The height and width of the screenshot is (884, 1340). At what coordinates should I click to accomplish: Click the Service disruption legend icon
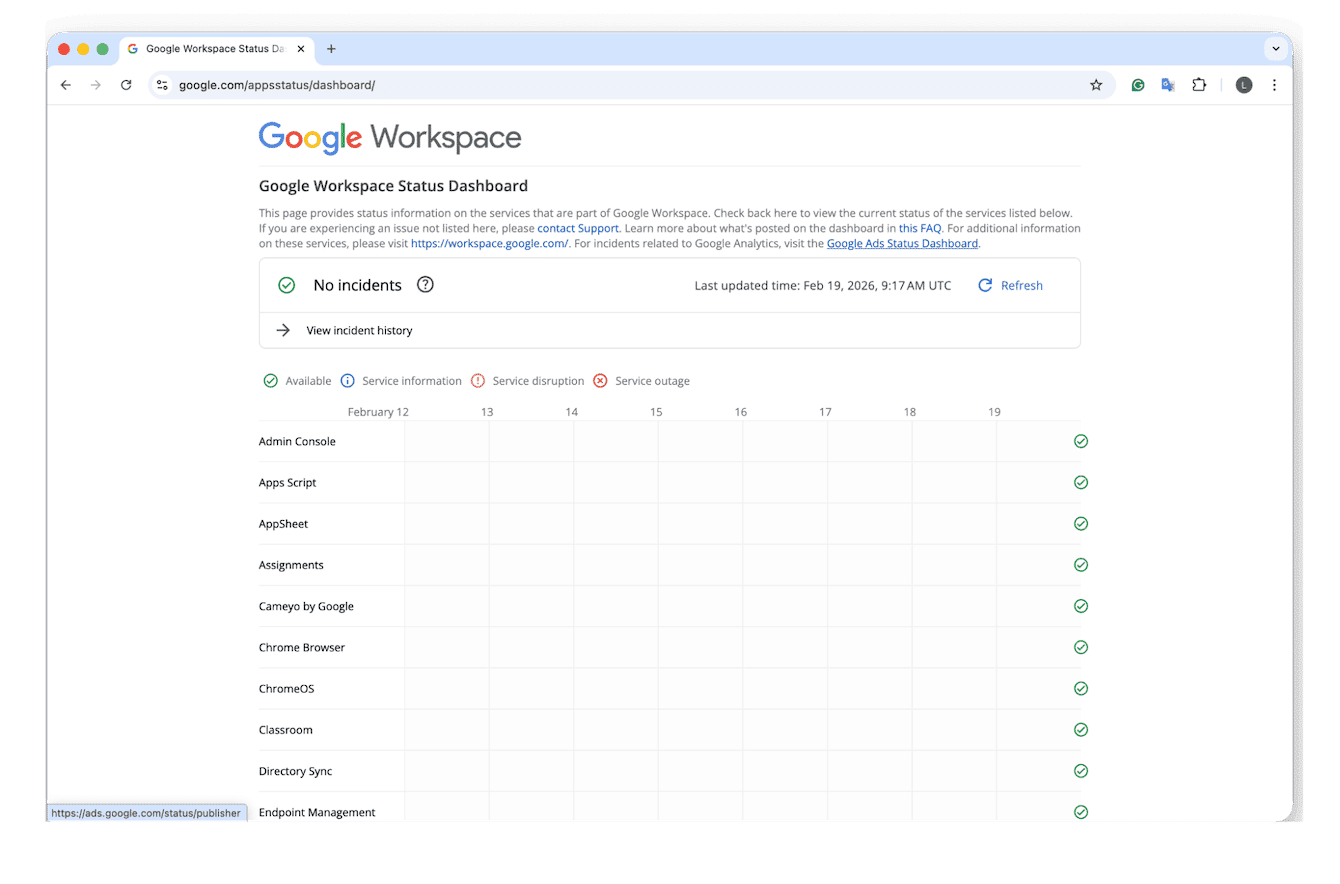pyautogui.click(x=477, y=380)
